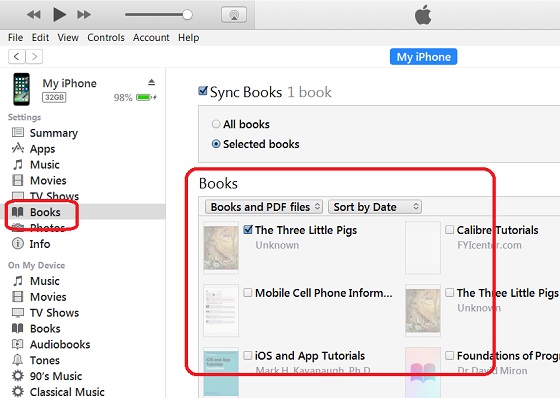Click the 32GB capacity label

point(54,97)
